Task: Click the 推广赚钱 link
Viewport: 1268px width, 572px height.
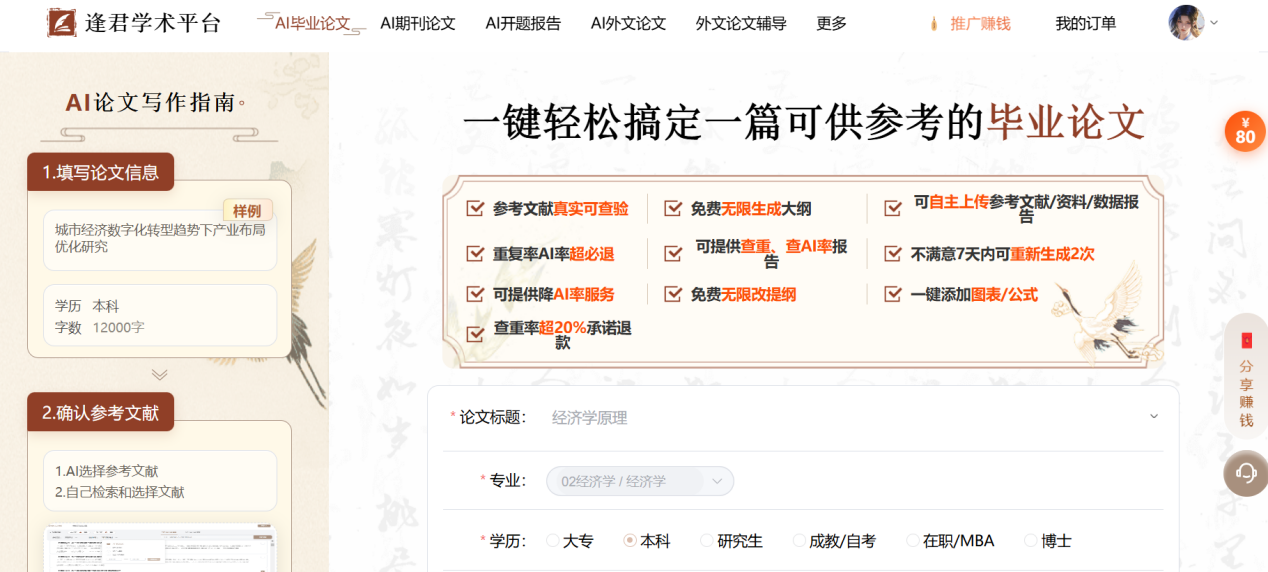Action: tap(980, 23)
